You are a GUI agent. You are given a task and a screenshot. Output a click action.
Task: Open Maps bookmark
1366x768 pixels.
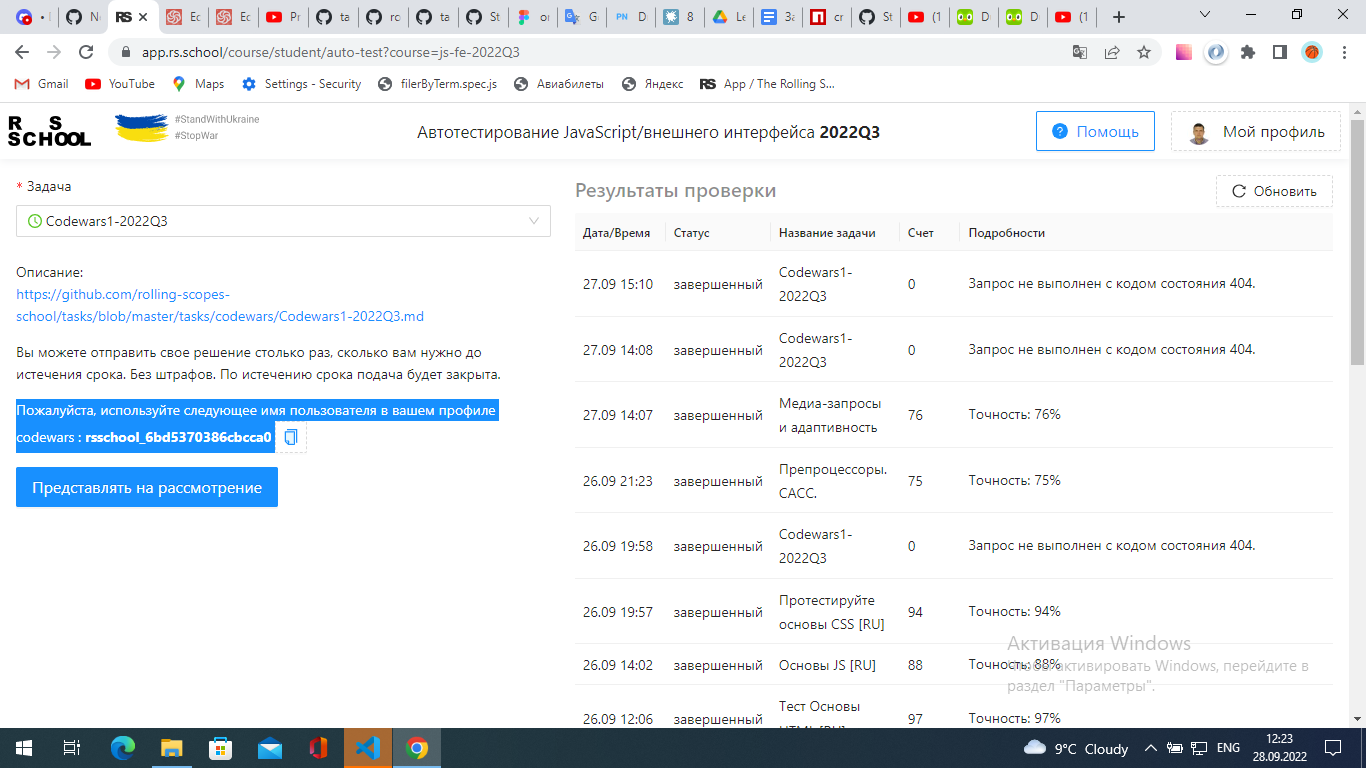(x=198, y=84)
